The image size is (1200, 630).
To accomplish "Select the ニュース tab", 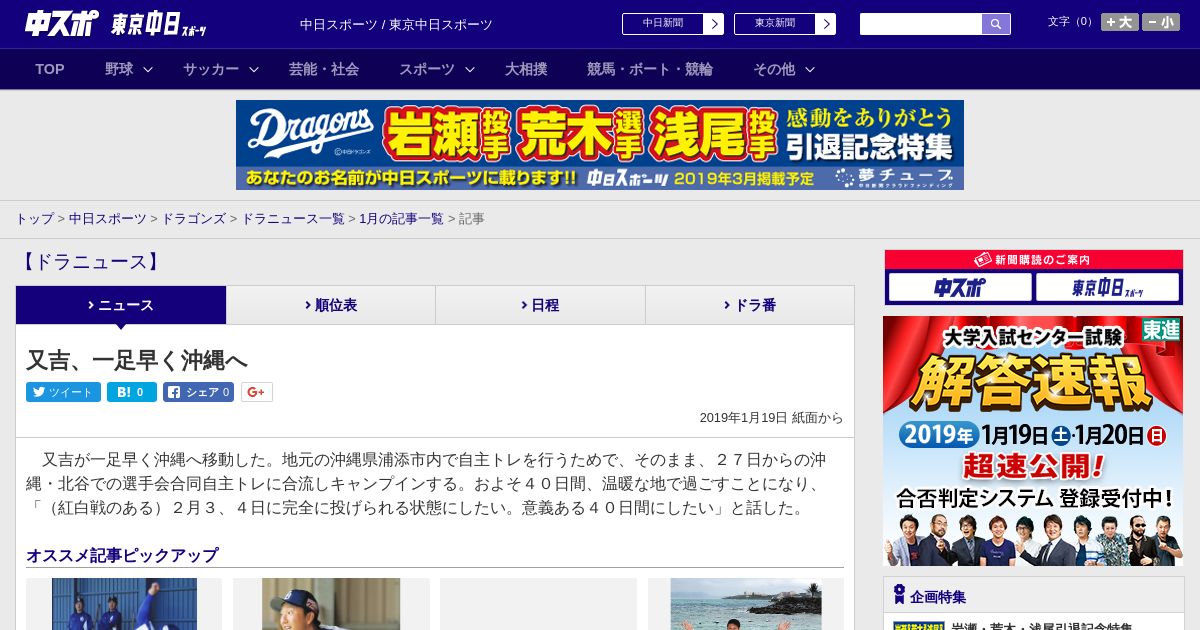I will (x=121, y=305).
